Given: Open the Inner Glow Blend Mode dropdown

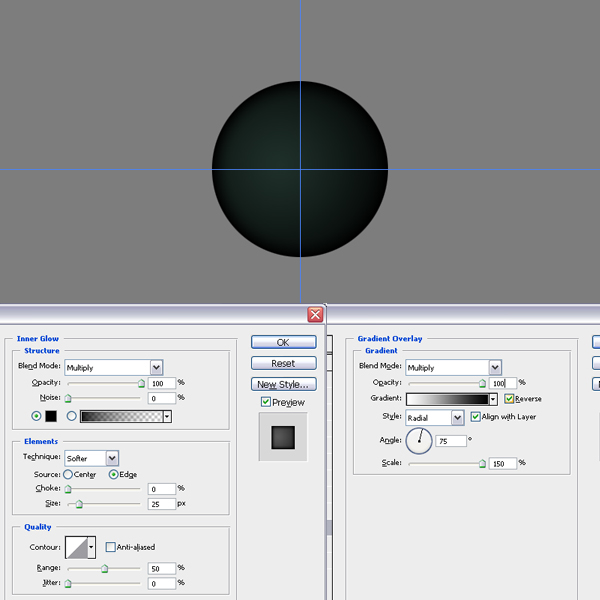Looking at the screenshot, I should pos(114,367).
